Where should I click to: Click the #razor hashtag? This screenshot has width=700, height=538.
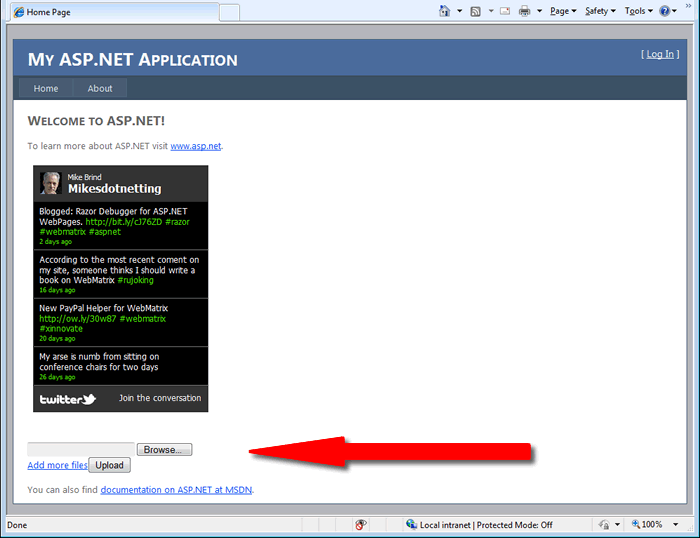[x=177, y=222]
